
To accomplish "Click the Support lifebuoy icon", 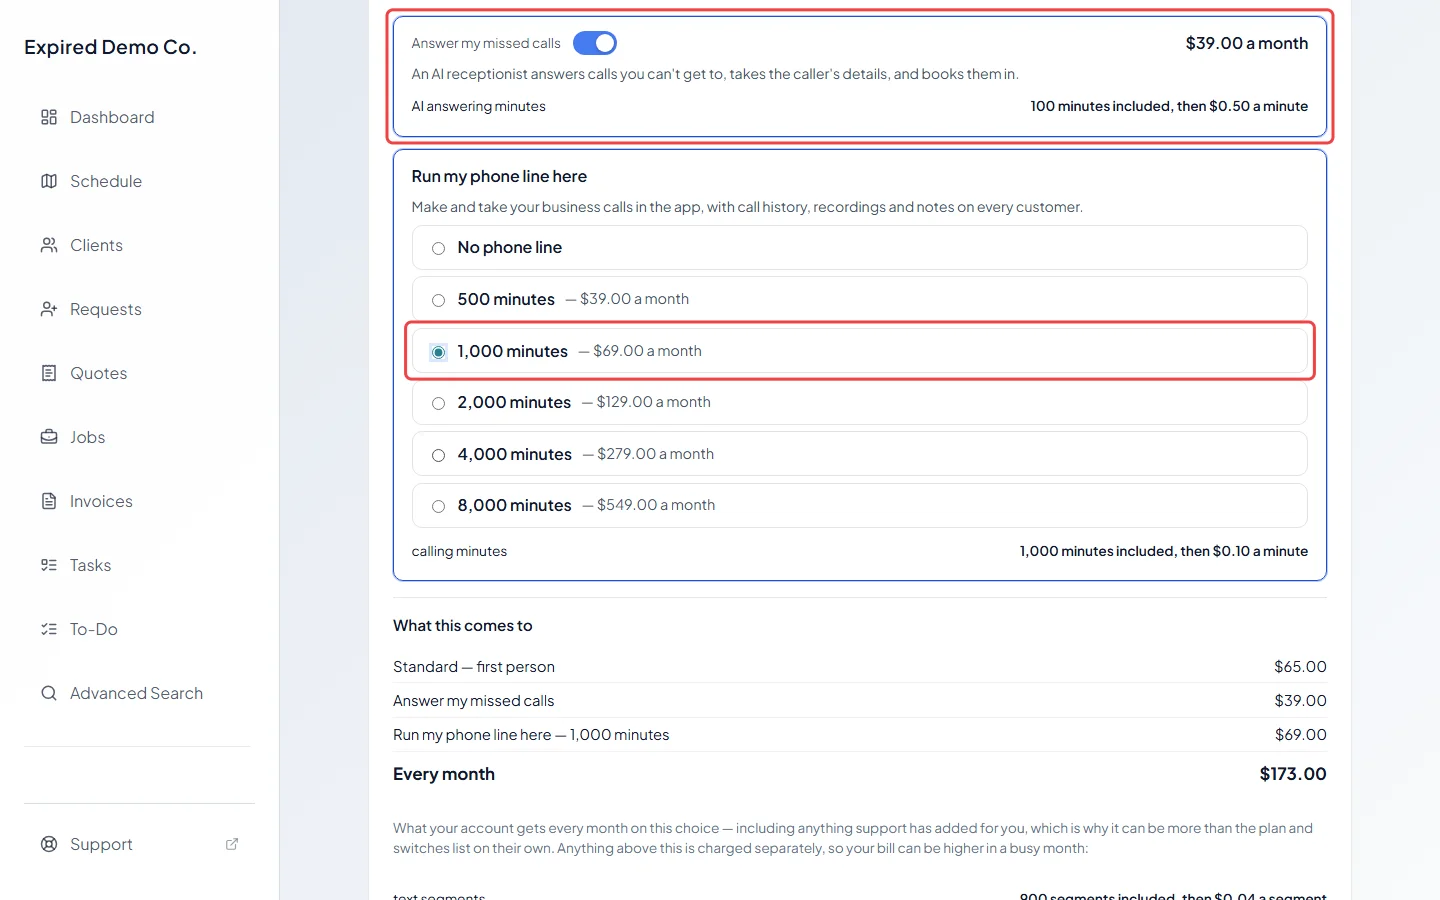I will click(x=49, y=844).
